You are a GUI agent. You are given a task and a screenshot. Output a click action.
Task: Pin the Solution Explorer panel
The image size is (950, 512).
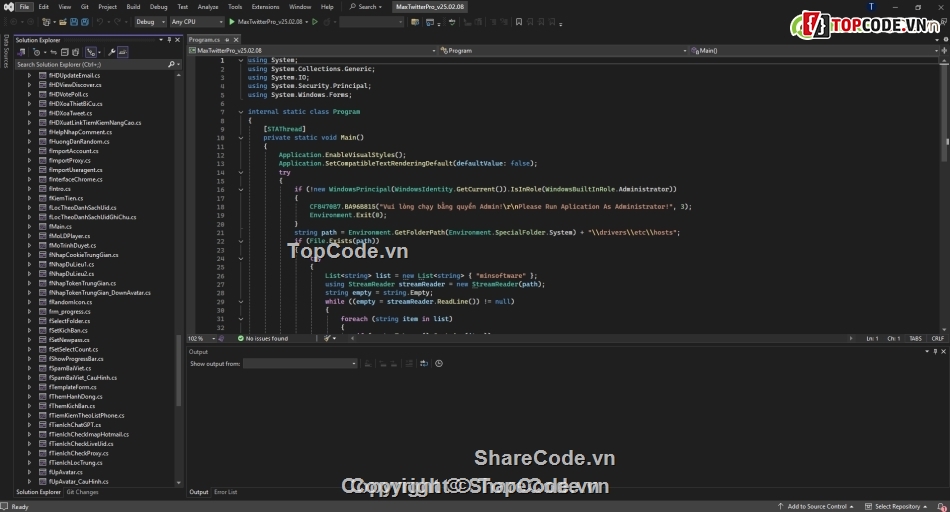169,40
